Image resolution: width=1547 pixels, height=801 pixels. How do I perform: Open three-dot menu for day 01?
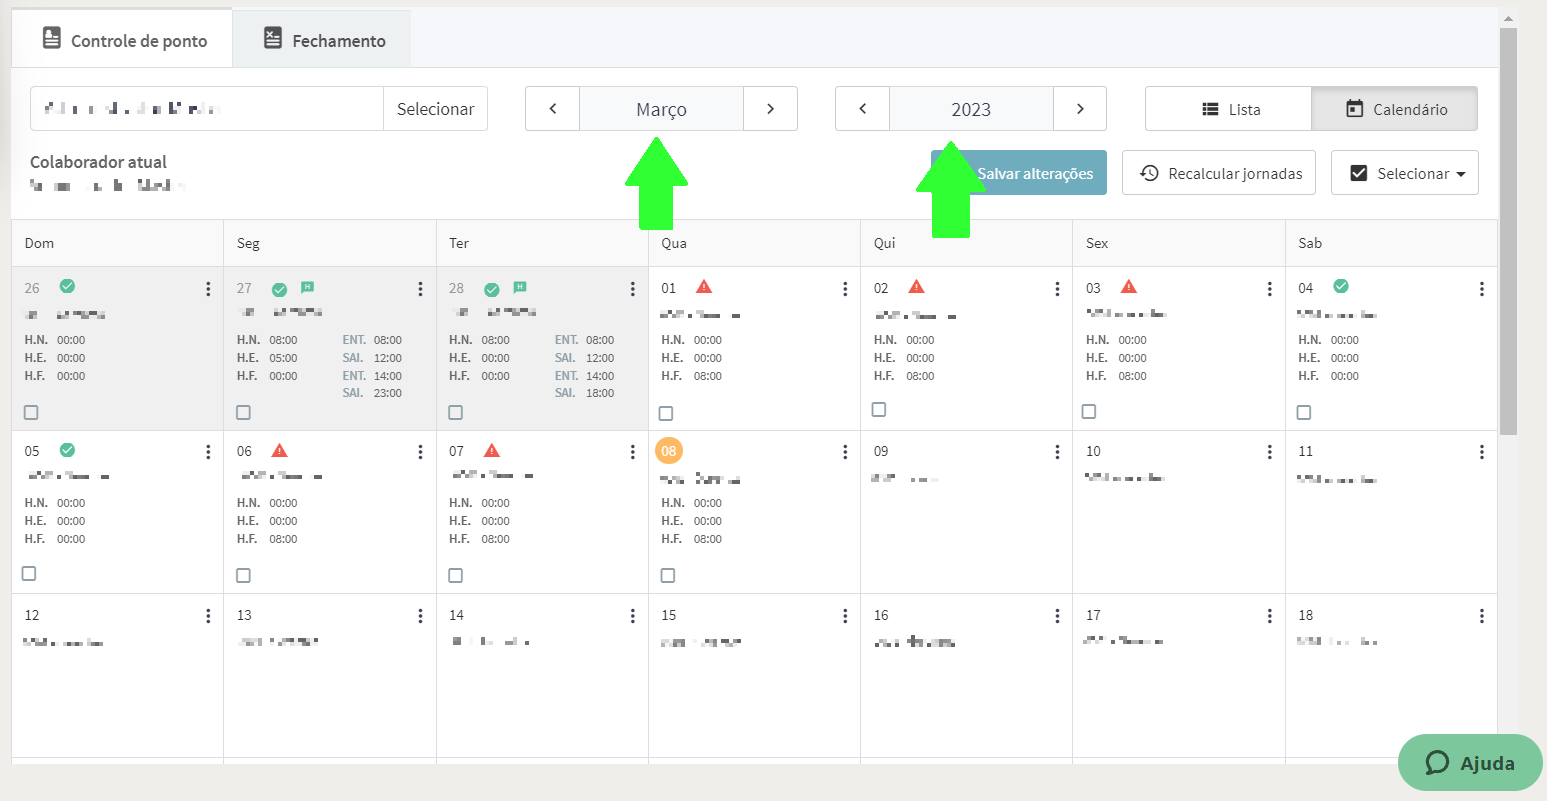point(845,289)
